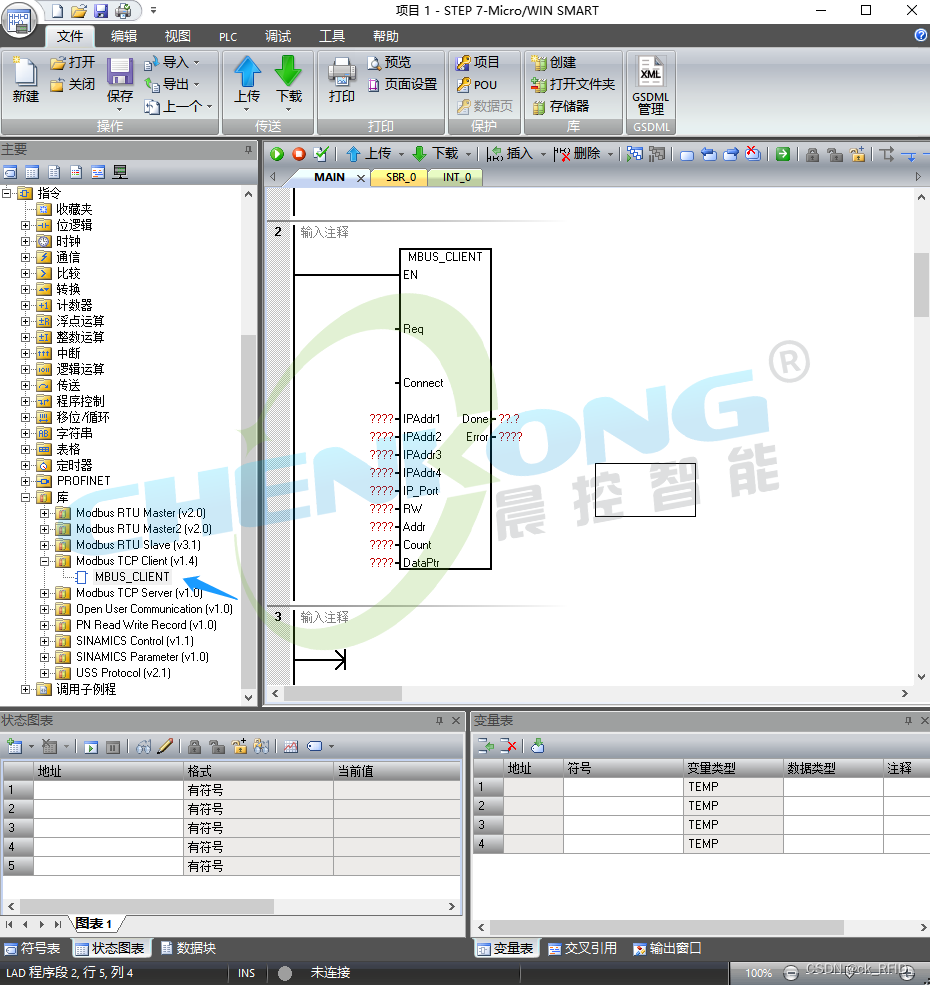Toggle pin on 主要 navigation panel

249,150
